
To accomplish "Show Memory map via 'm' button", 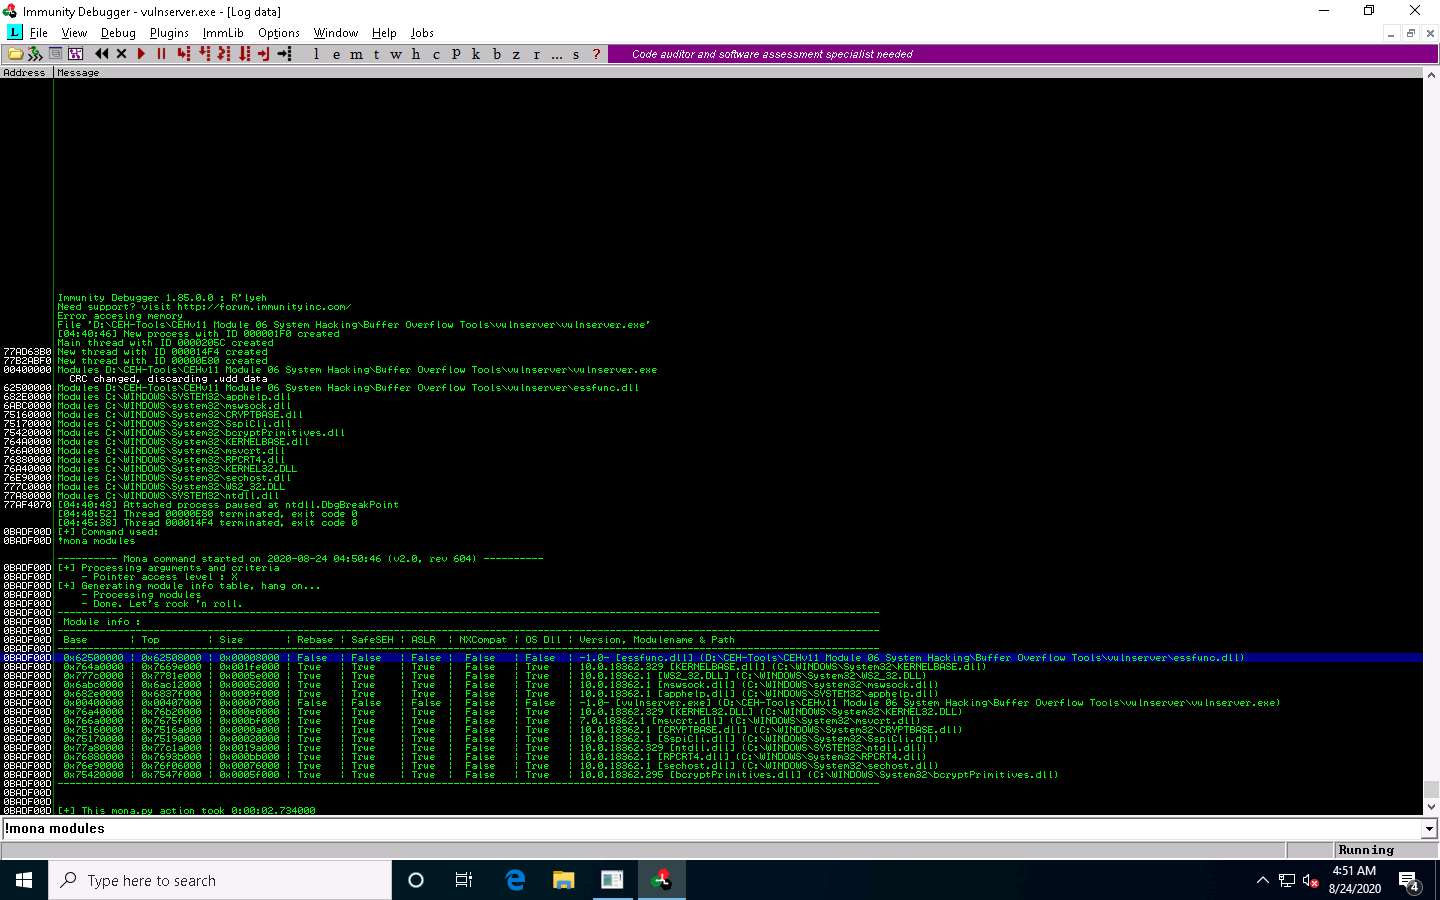I will [356, 54].
